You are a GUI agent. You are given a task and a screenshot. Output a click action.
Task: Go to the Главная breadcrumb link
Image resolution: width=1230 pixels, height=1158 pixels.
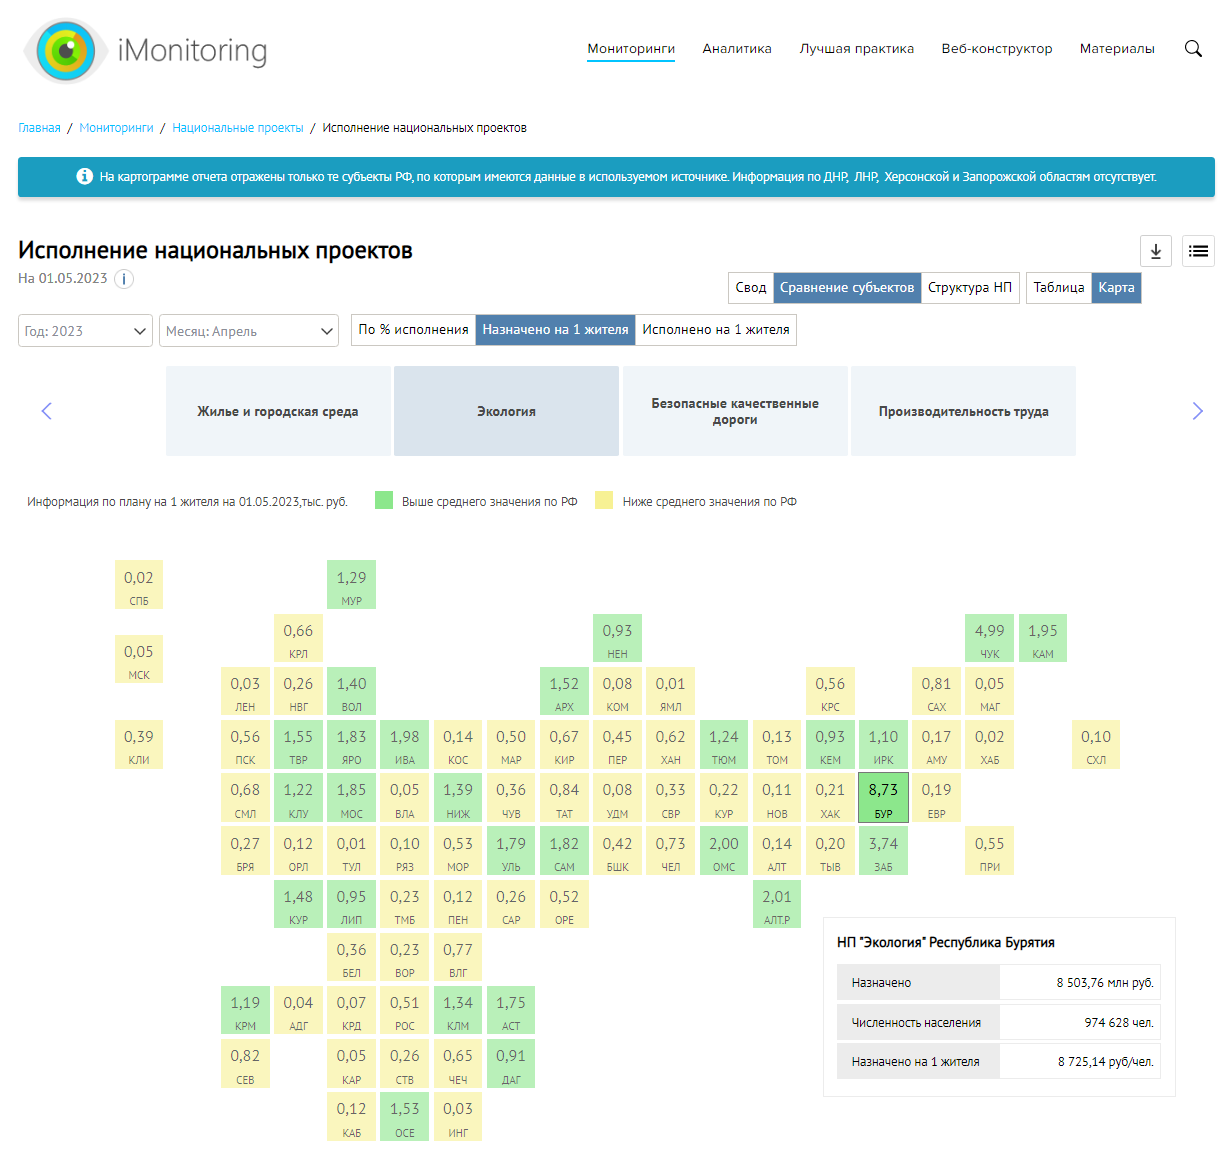pyautogui.click(x=39, y=128)
